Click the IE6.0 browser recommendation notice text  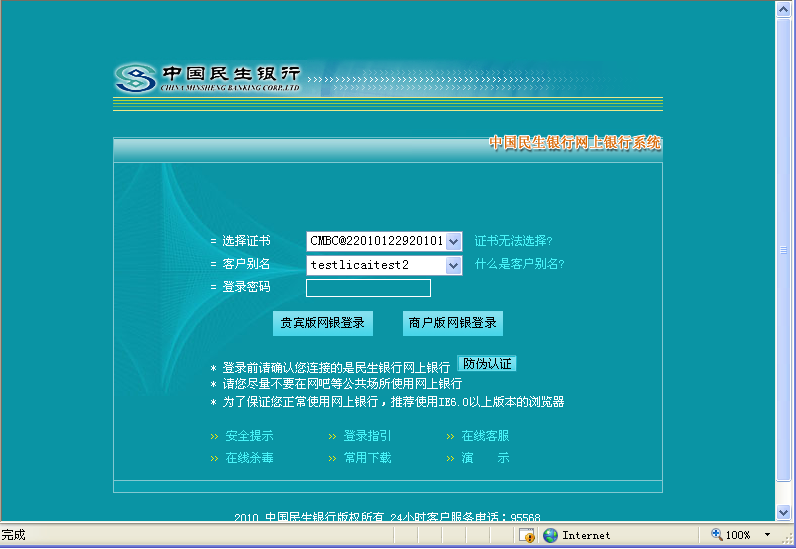pyautogui.click(x=393, y=402)
